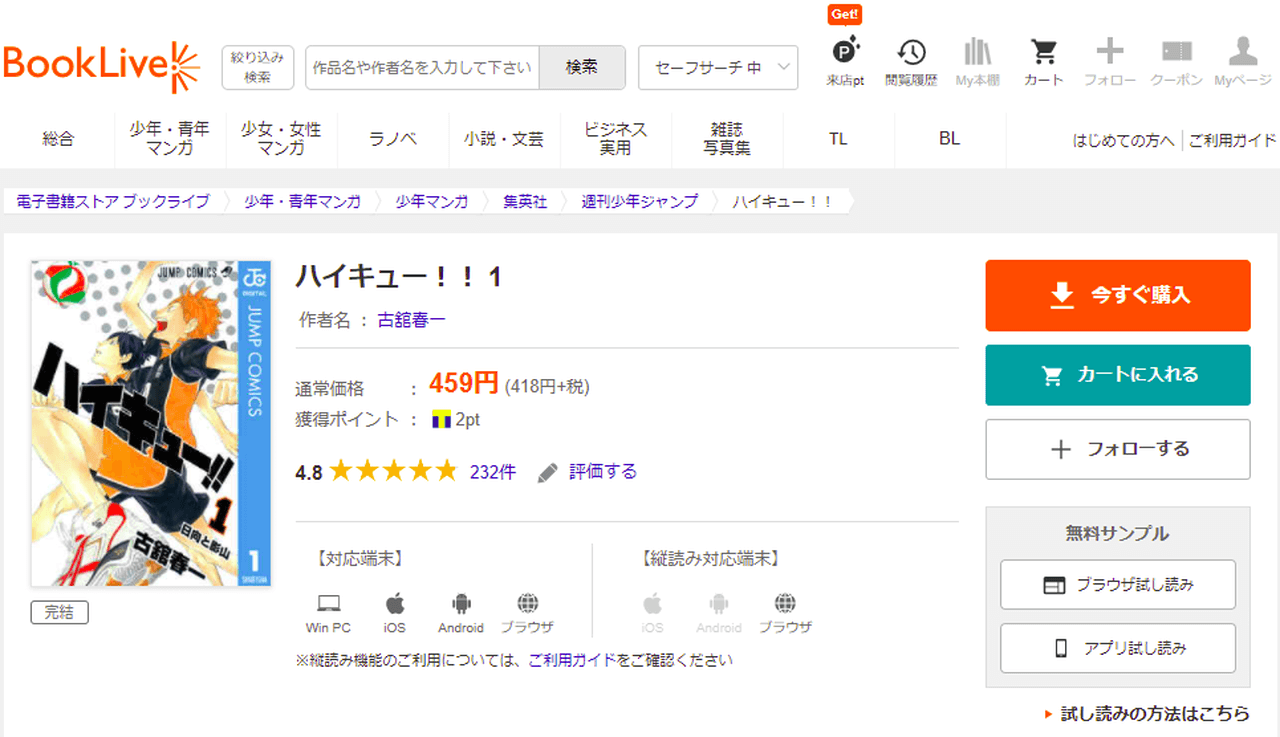This screenshot has height=737, width=1280.
Task: Click the search input field
Action: point(422,68)
